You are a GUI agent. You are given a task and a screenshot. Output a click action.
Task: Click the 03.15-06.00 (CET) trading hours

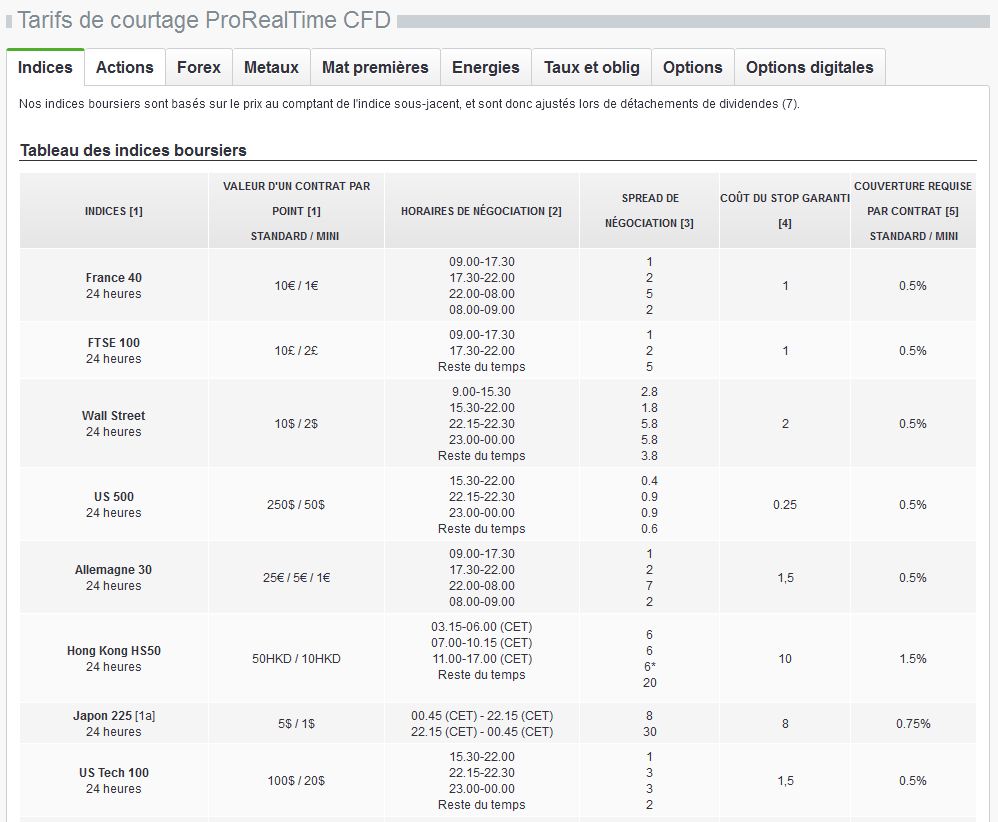(x=481, y=627)
